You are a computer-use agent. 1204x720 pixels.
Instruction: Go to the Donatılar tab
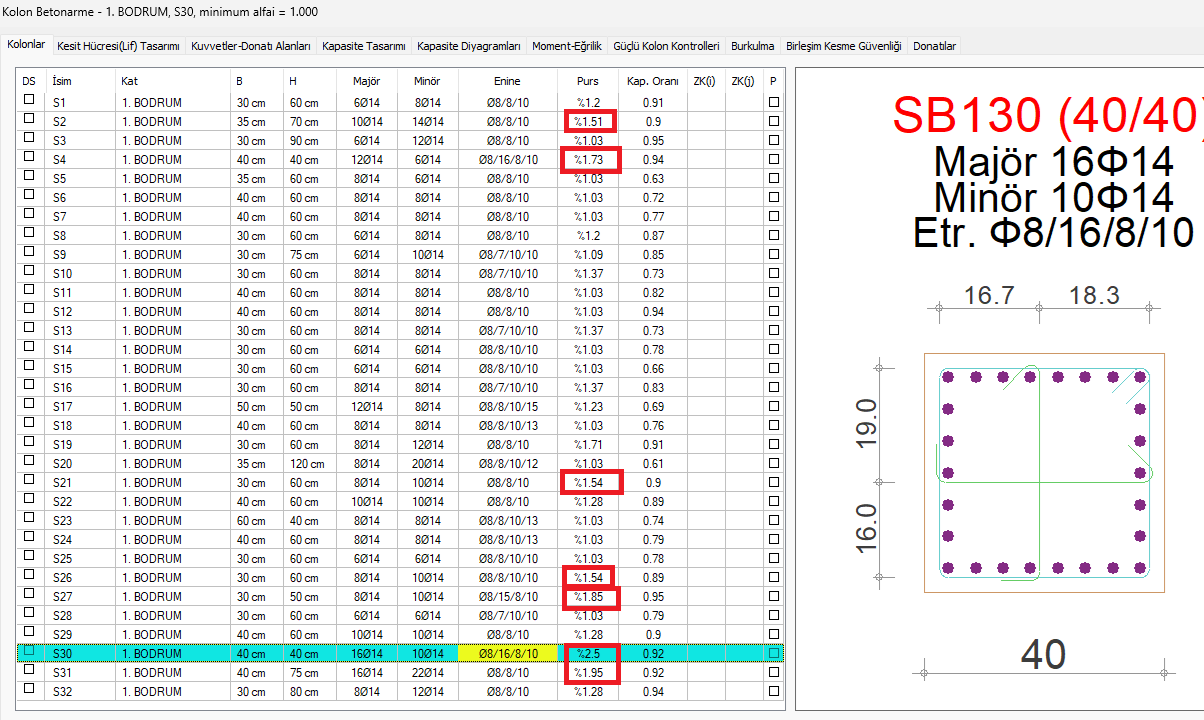click(x=934, y=46)
